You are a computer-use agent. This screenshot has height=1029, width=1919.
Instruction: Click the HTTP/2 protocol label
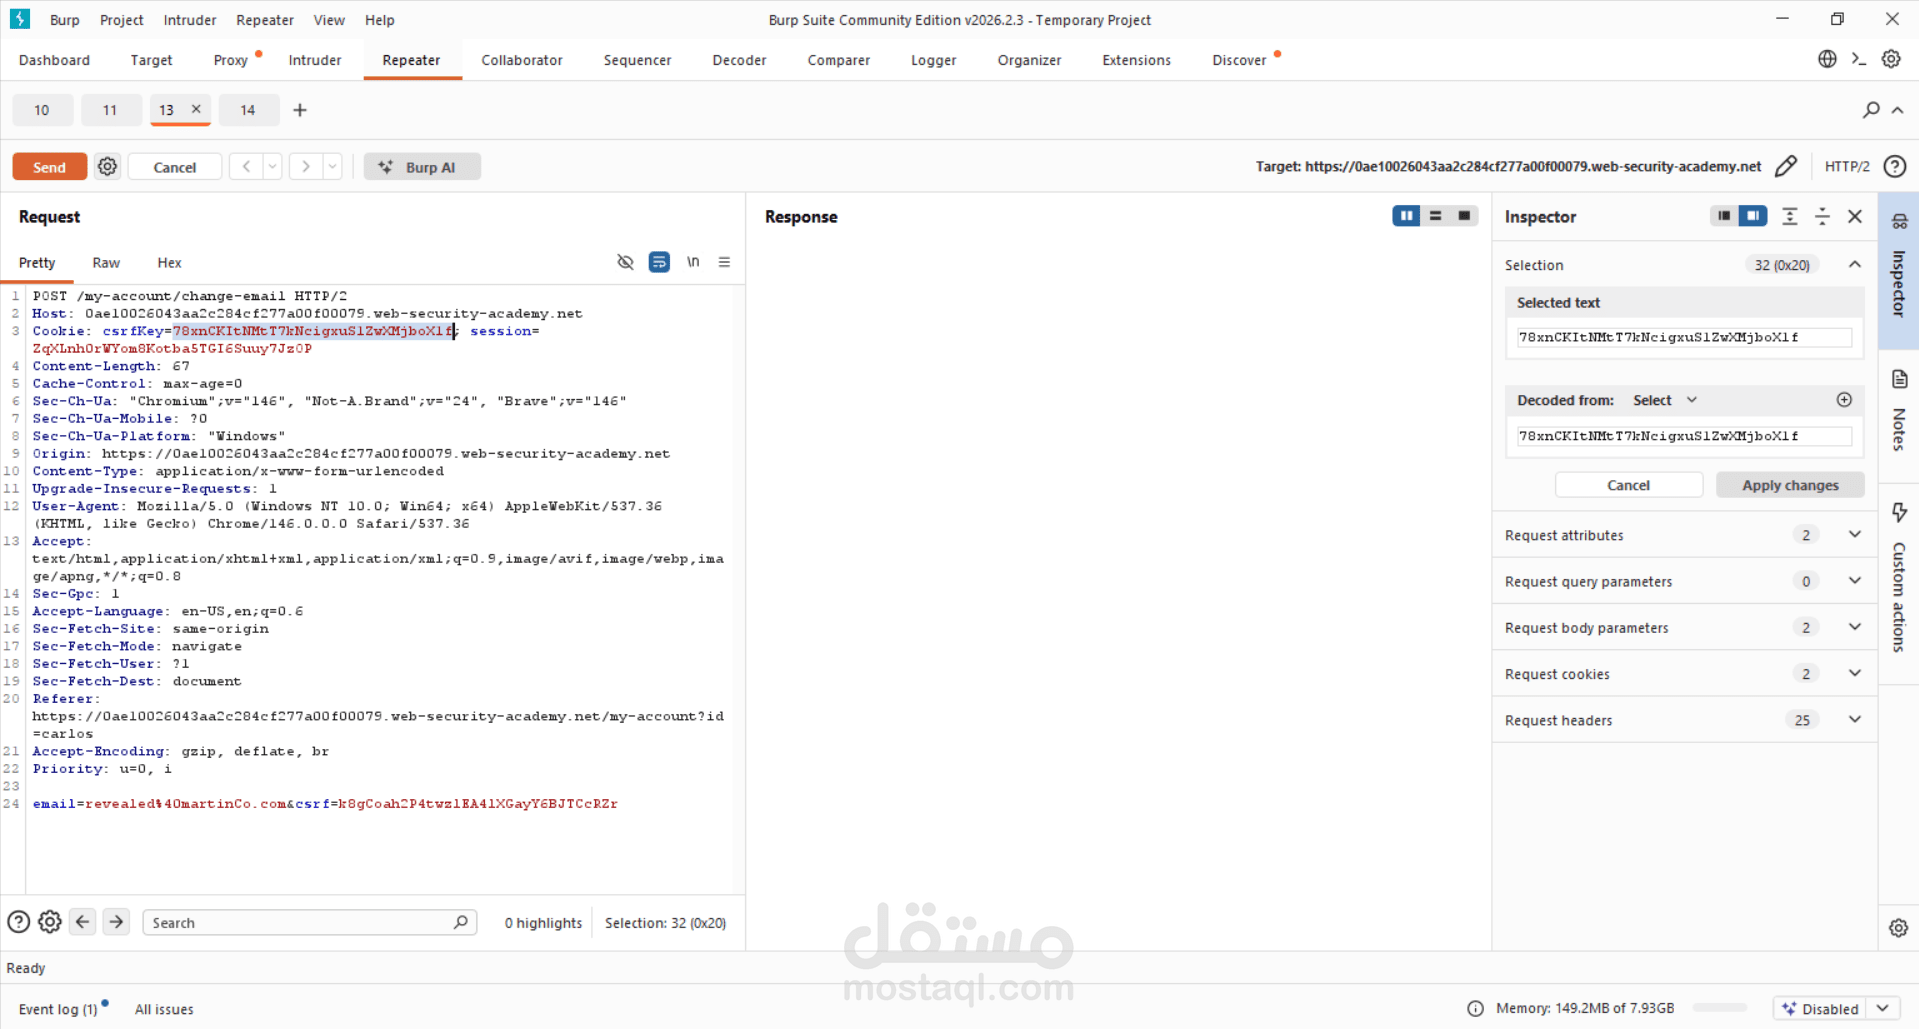1846,167
